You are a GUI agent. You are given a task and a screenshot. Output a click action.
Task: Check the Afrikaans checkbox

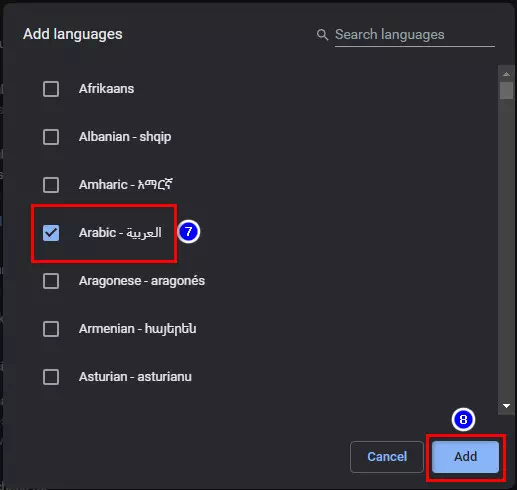pos(51,89)
